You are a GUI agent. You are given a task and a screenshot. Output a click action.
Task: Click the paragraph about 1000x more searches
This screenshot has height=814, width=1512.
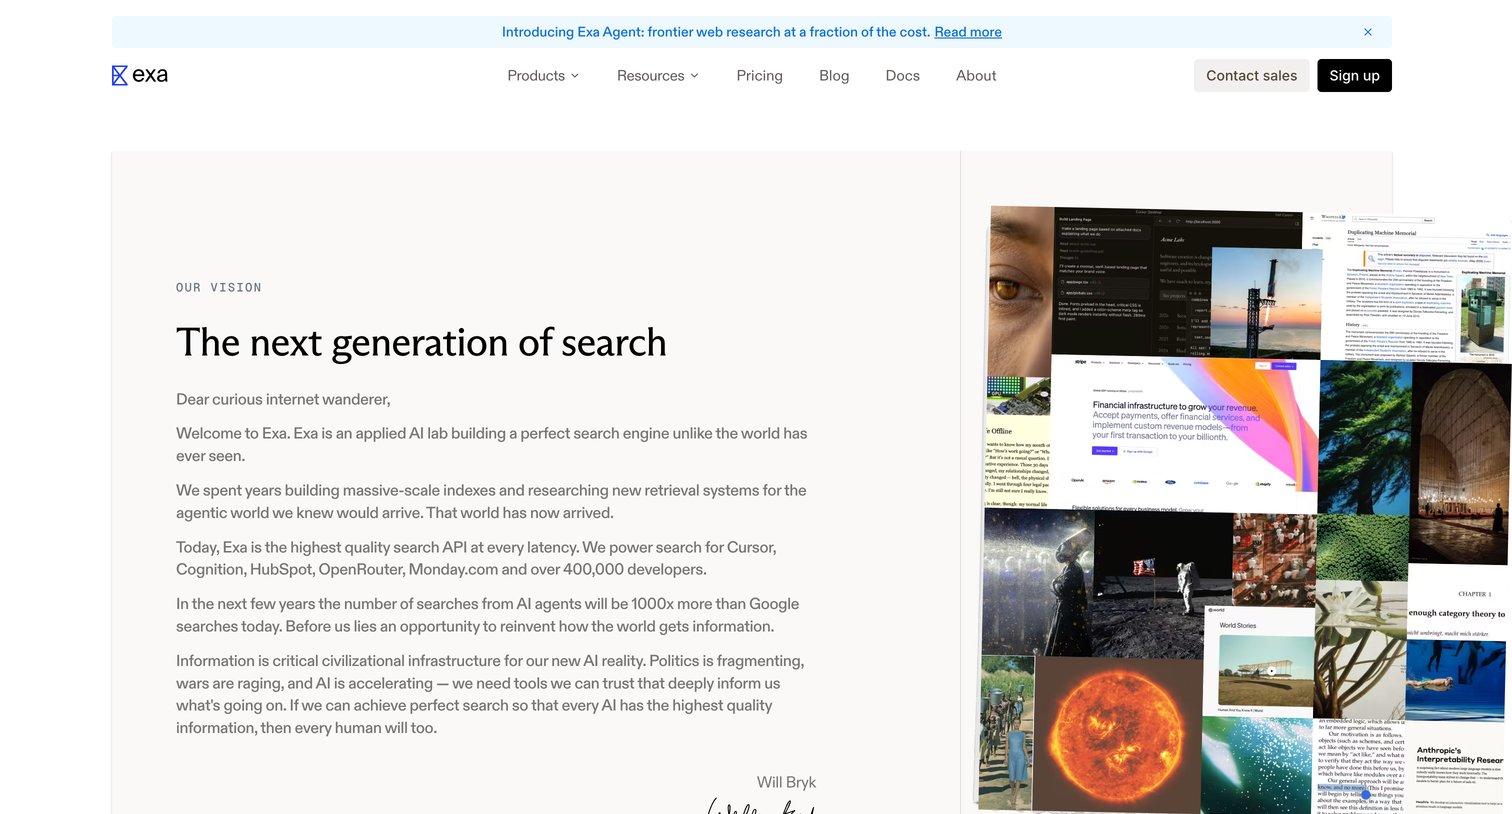(x=488, y=615)
